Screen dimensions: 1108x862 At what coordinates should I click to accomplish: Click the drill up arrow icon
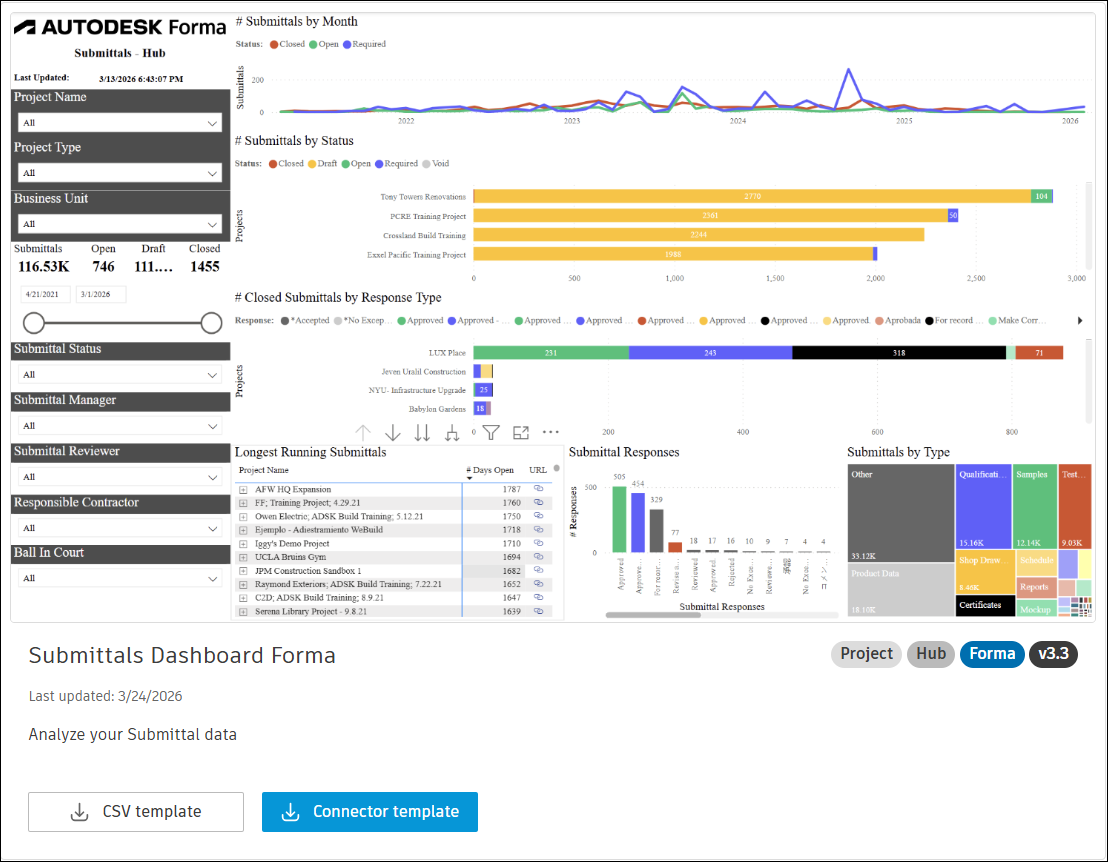tap(363, 432)
